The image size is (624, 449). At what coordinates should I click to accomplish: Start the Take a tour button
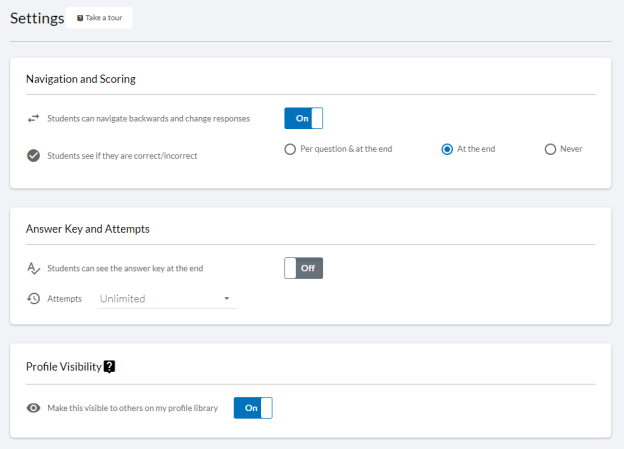99,18
